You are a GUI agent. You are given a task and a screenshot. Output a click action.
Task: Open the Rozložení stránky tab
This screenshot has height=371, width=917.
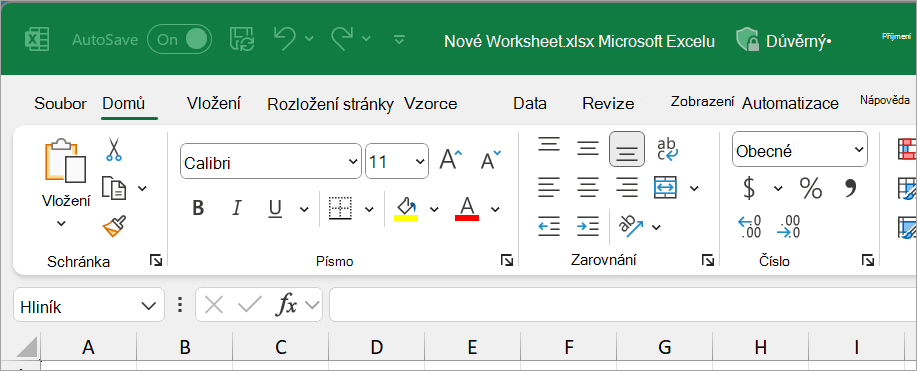coord(330,105)
